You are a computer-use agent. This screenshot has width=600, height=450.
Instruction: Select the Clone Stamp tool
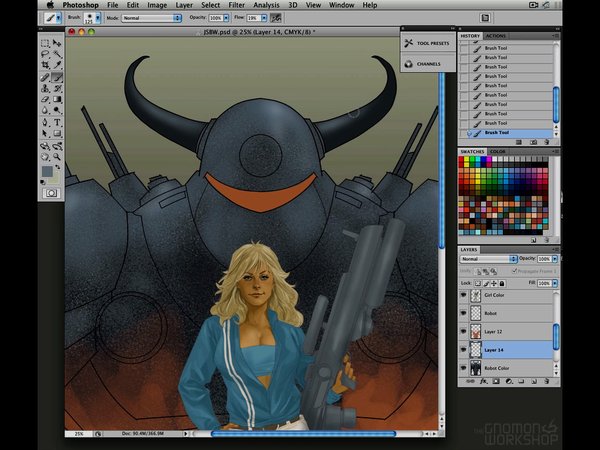coord(45,88)
